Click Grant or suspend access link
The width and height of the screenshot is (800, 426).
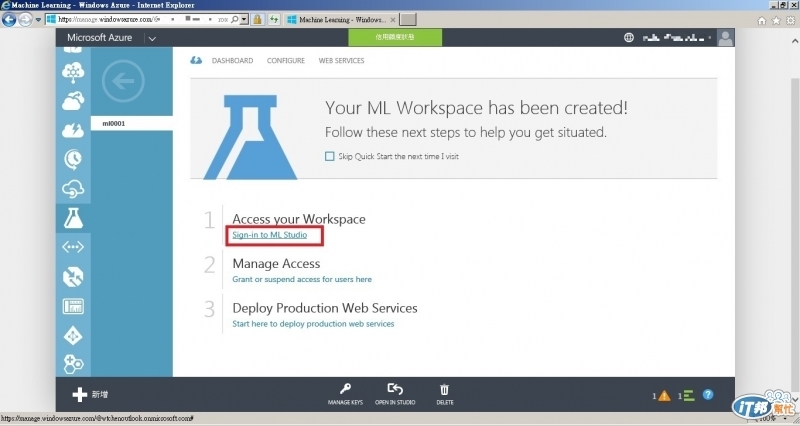(x=302, y=279)
